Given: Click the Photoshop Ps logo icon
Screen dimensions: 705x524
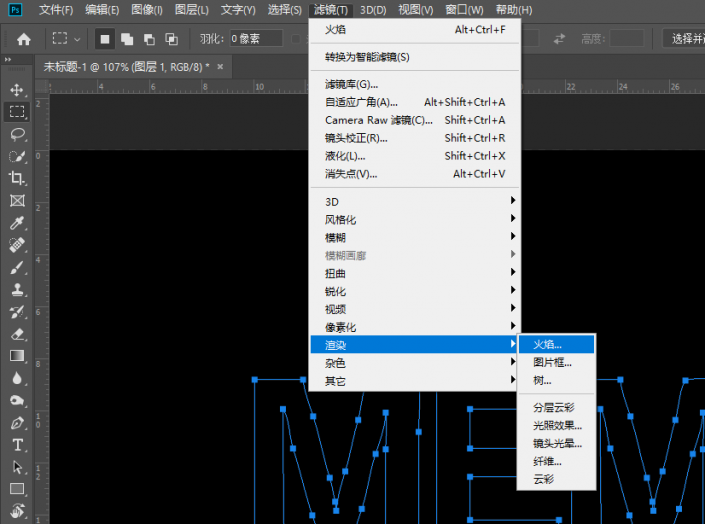Looking at the screenshot, I should point(15,9).
